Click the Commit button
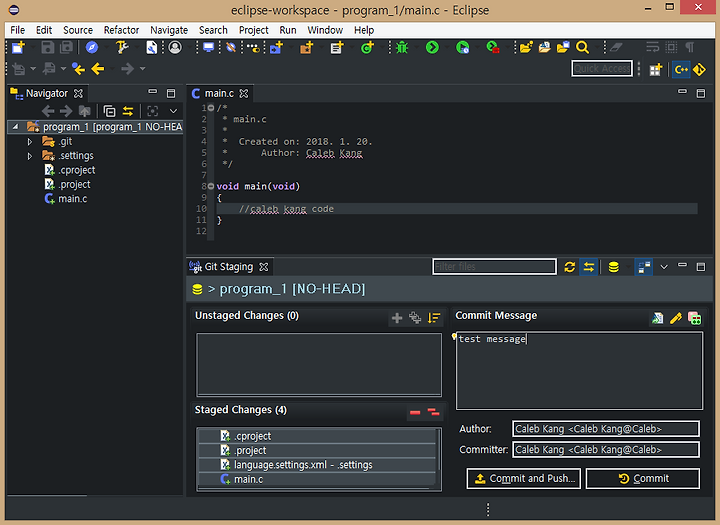This screenshot has height=525, width=720. (643, 479)
